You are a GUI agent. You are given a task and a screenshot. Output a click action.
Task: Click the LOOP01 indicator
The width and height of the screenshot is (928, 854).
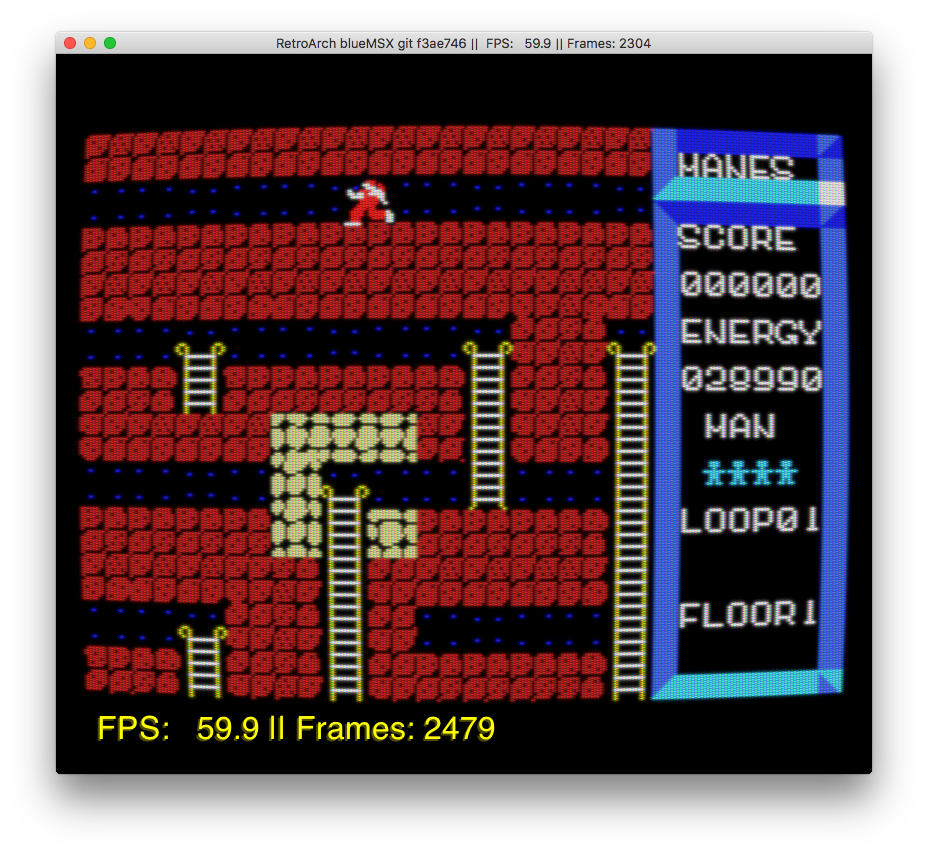tap(749, 520)
